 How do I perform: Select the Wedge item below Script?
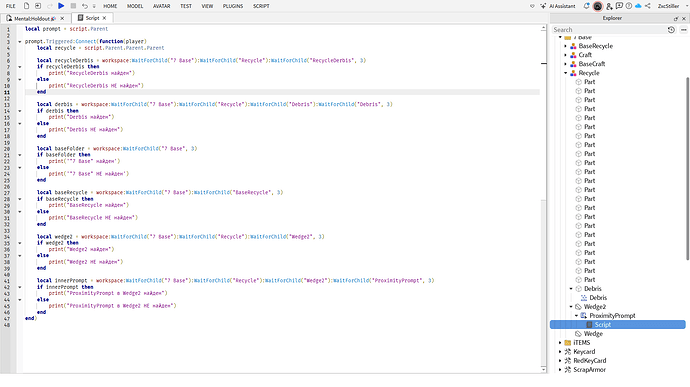click(x=593, y=334)
